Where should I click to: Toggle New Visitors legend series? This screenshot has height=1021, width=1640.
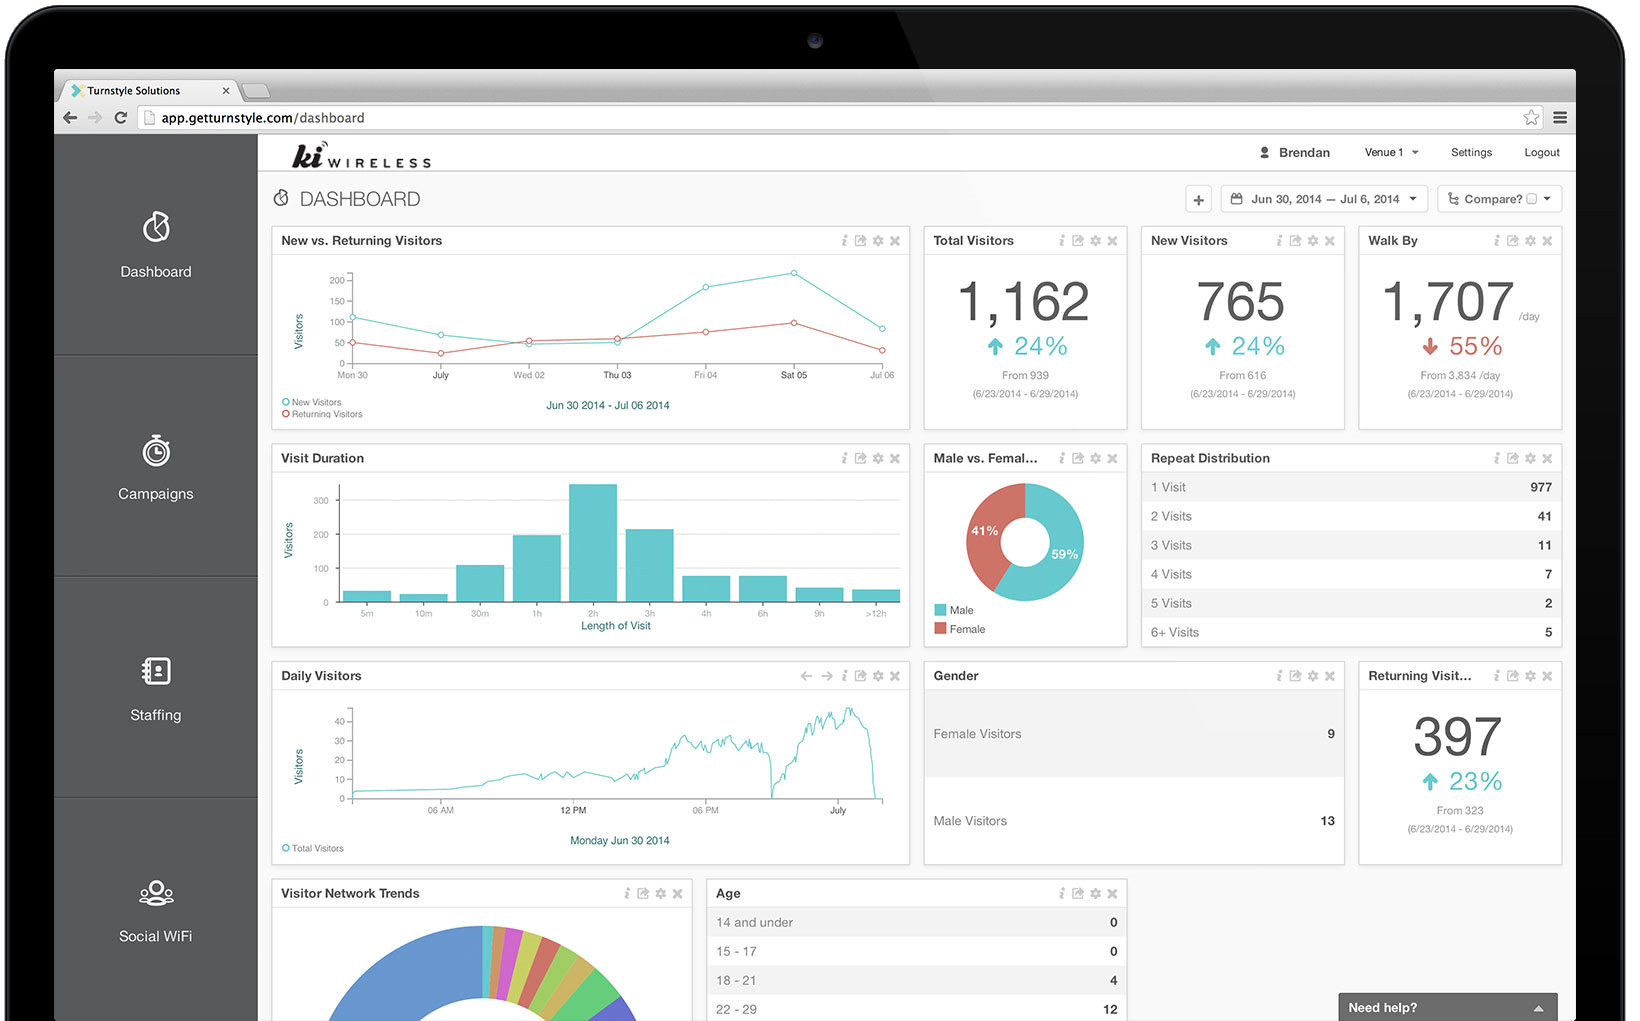coord(312,402)
